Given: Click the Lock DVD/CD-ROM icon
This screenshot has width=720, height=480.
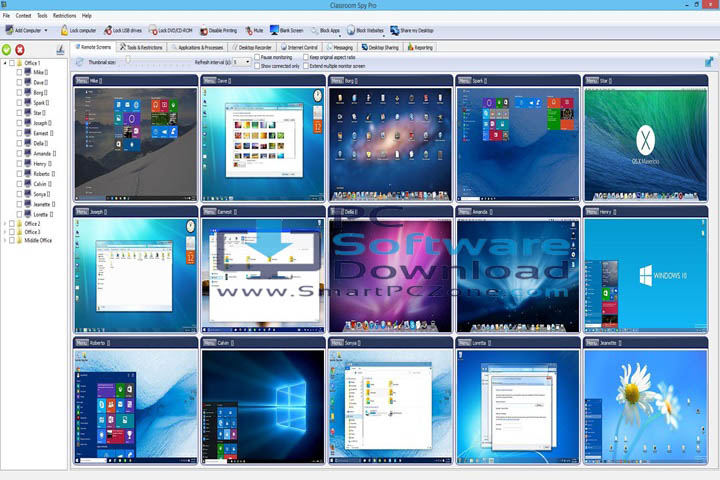Looking at the screenshot, I should (x=153, y=30).
